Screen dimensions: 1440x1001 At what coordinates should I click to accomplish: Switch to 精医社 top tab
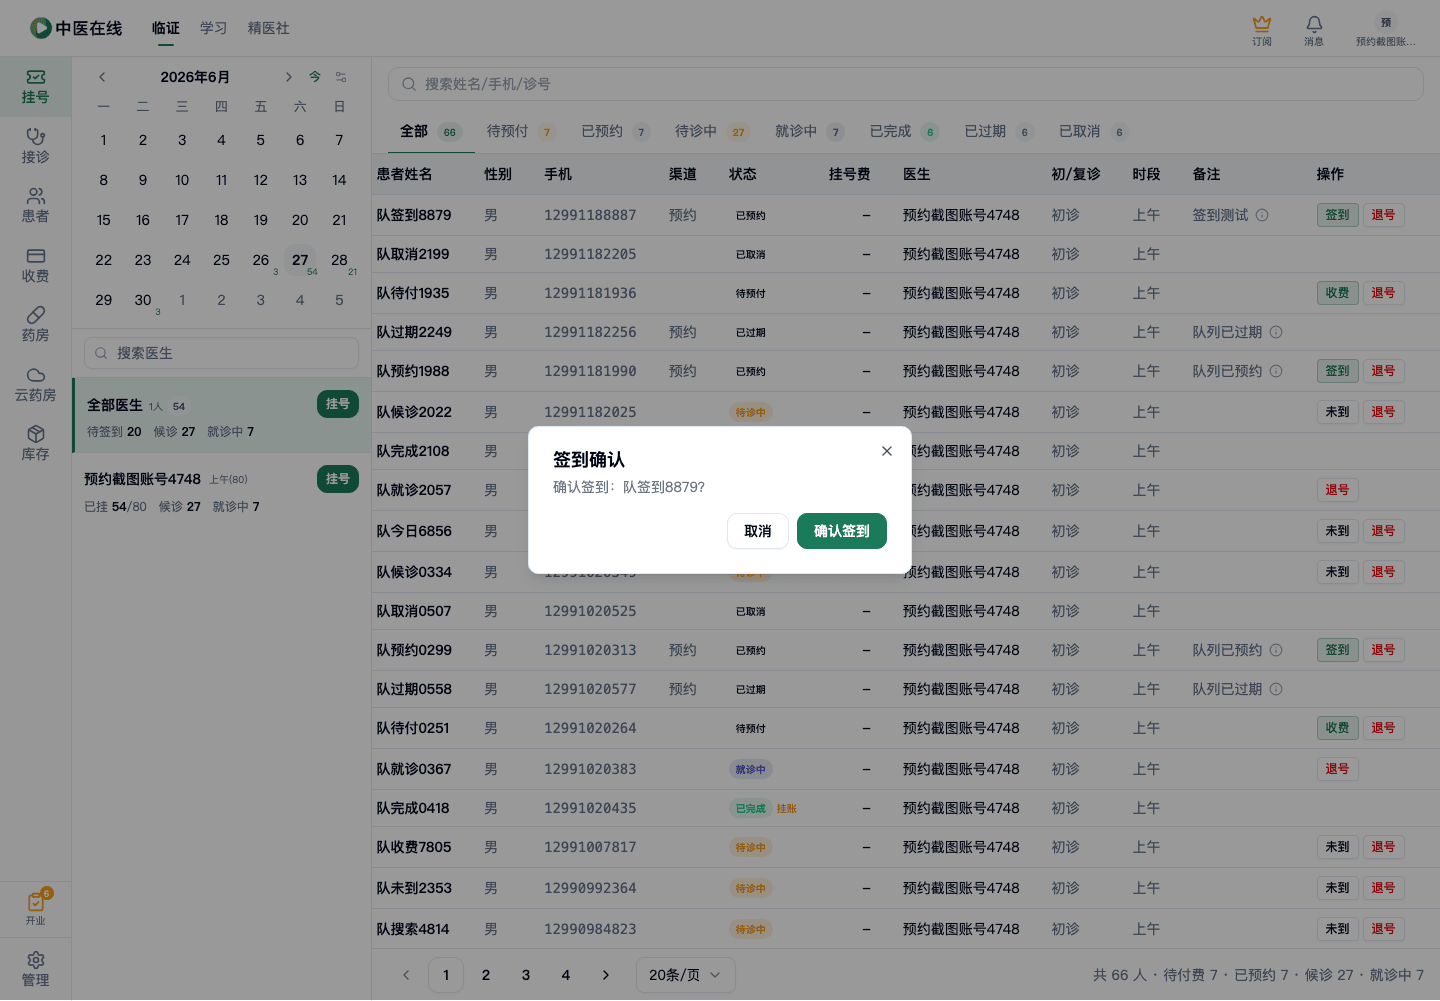(x=269, y=28)
